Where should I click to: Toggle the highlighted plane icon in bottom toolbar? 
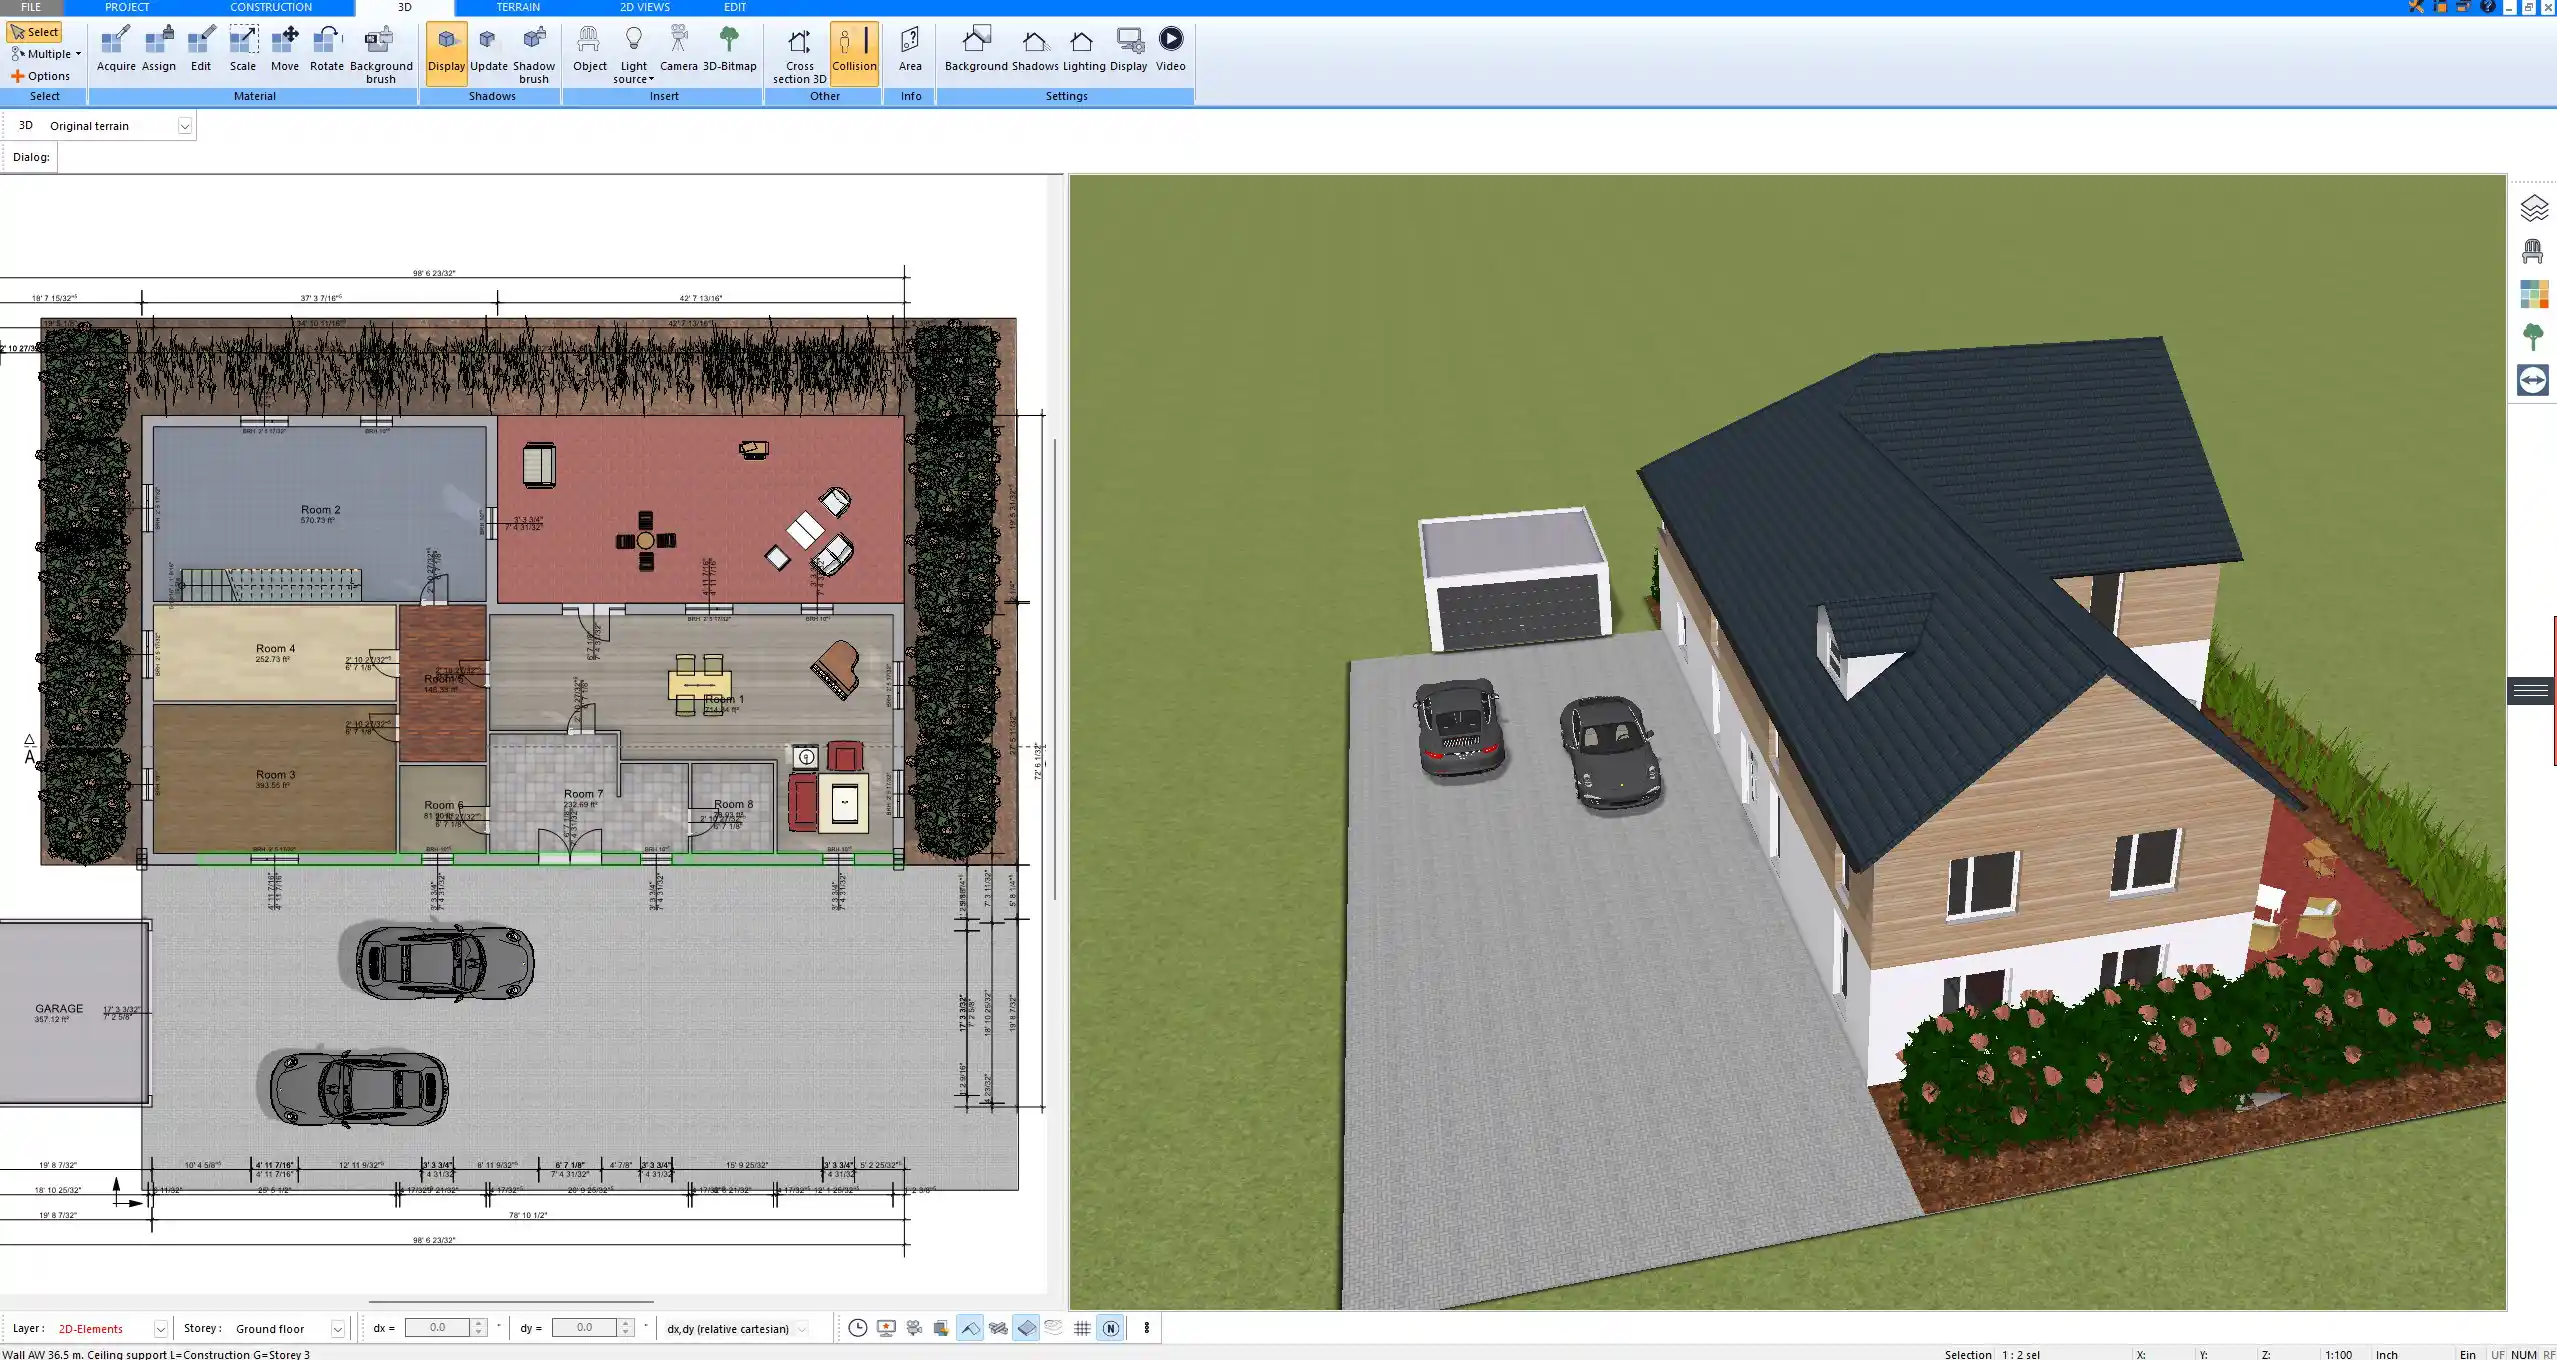point(1026,1328)
